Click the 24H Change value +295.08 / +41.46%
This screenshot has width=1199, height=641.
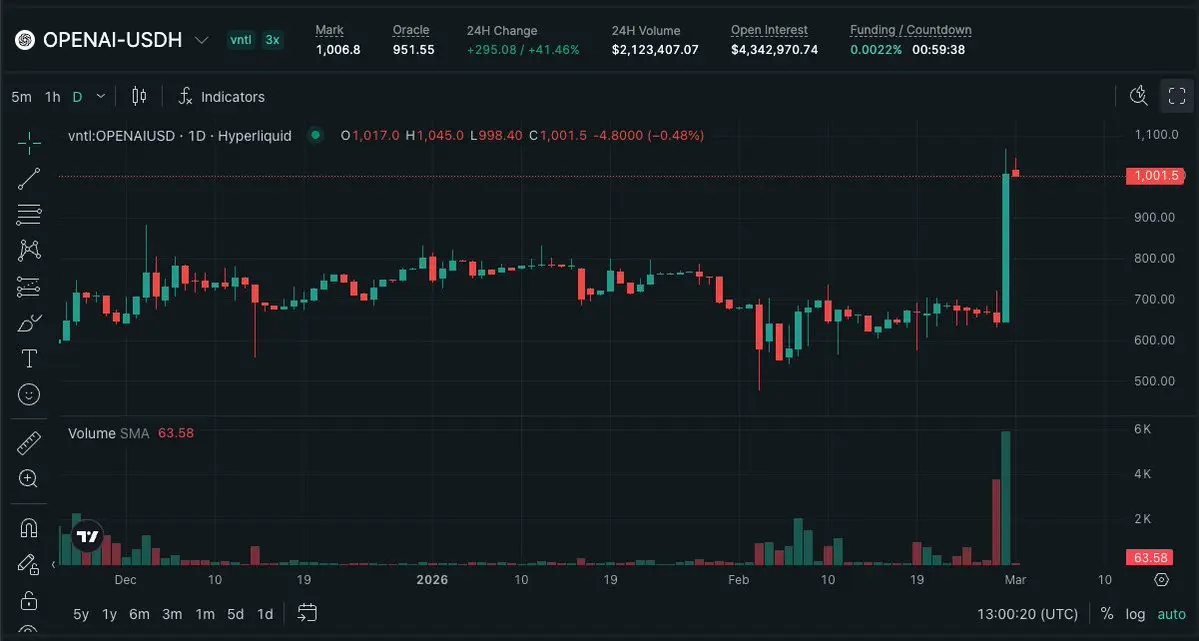pos(523,50)
